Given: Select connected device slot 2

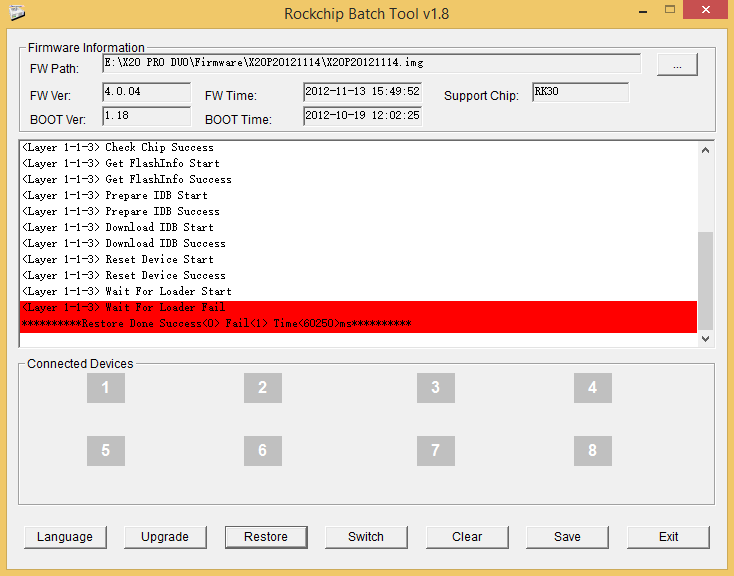Looking at the screenshot, I should pos(263,388).
